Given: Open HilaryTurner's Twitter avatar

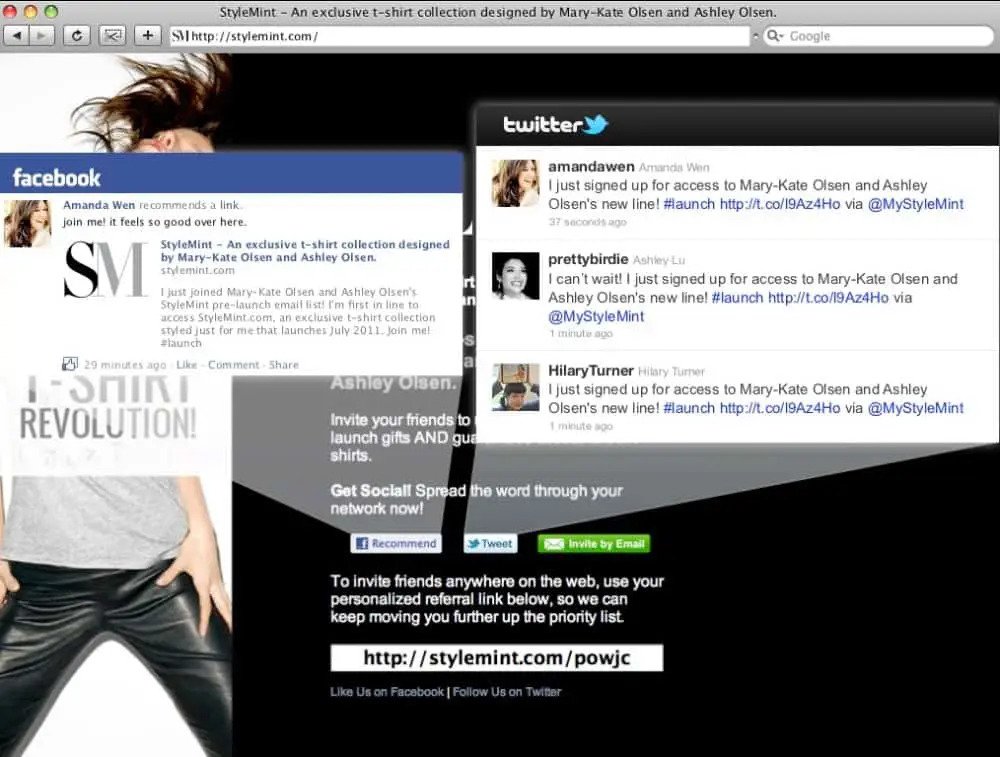Looking at the screenshot, I should coord(515,387).
